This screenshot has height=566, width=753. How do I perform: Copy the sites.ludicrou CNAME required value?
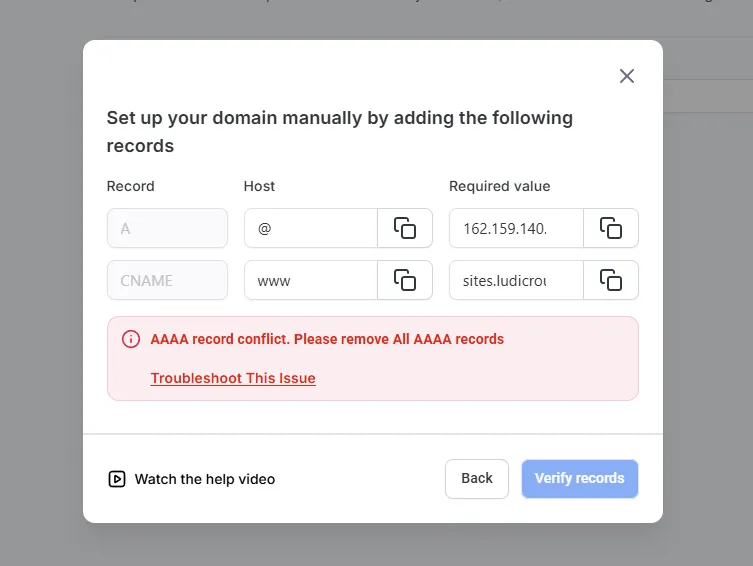tap(610, 280)
